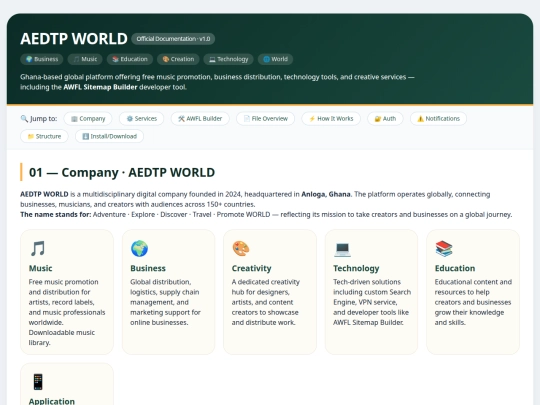Click the Official Documentation v1.0 badge
The height and width of the screenshot is (405, 540).
coord(173,39)
